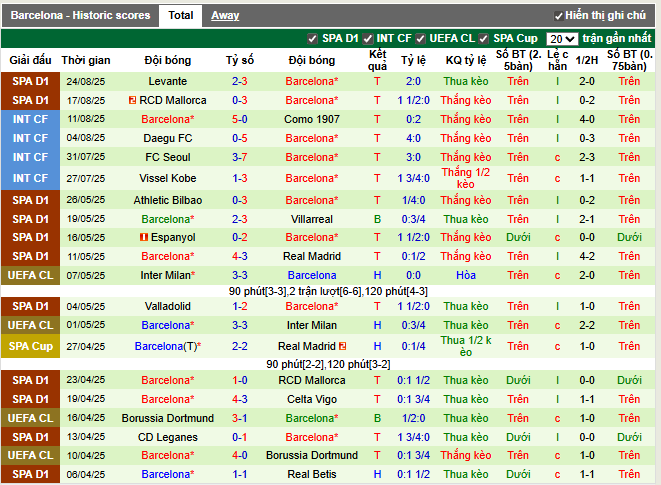
Task: Click red card icon beside RCD Mallorca
Action: [132, 100]
